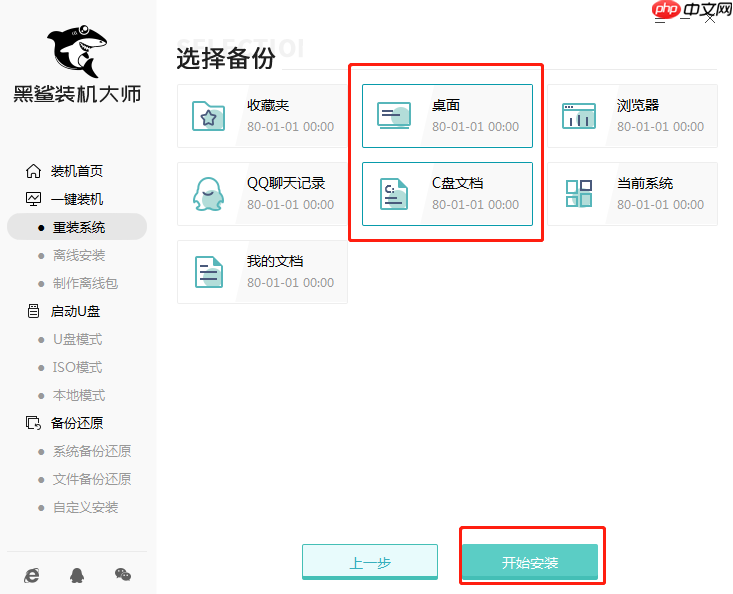Select 制作离线包 in the sidebar
The image size is (733, 594).
coord(86,283)
